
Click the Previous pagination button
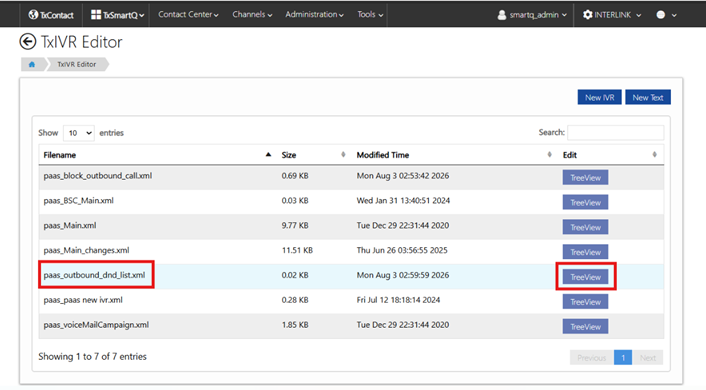[592, 358]
